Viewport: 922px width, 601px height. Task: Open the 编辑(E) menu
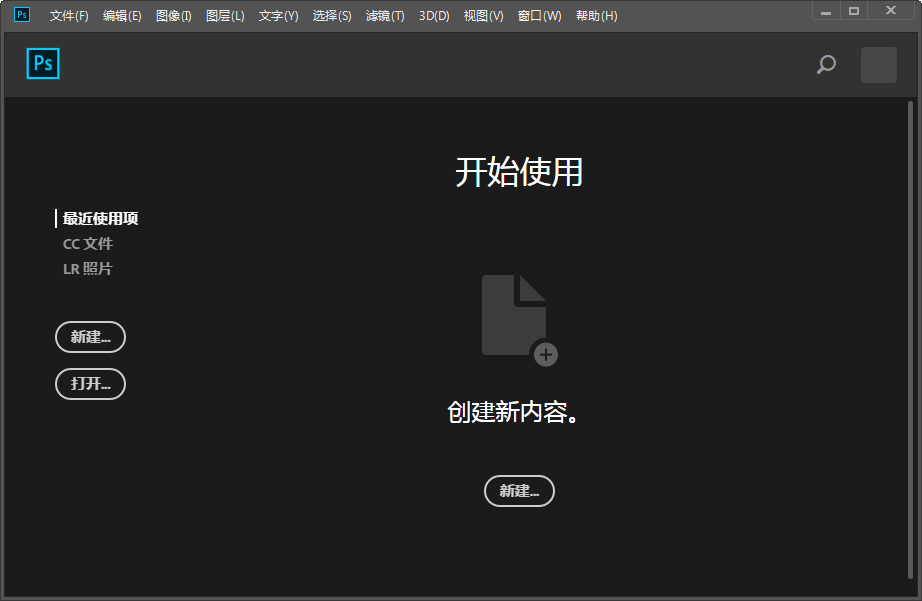pyautogui.click(x=122, y=16)
